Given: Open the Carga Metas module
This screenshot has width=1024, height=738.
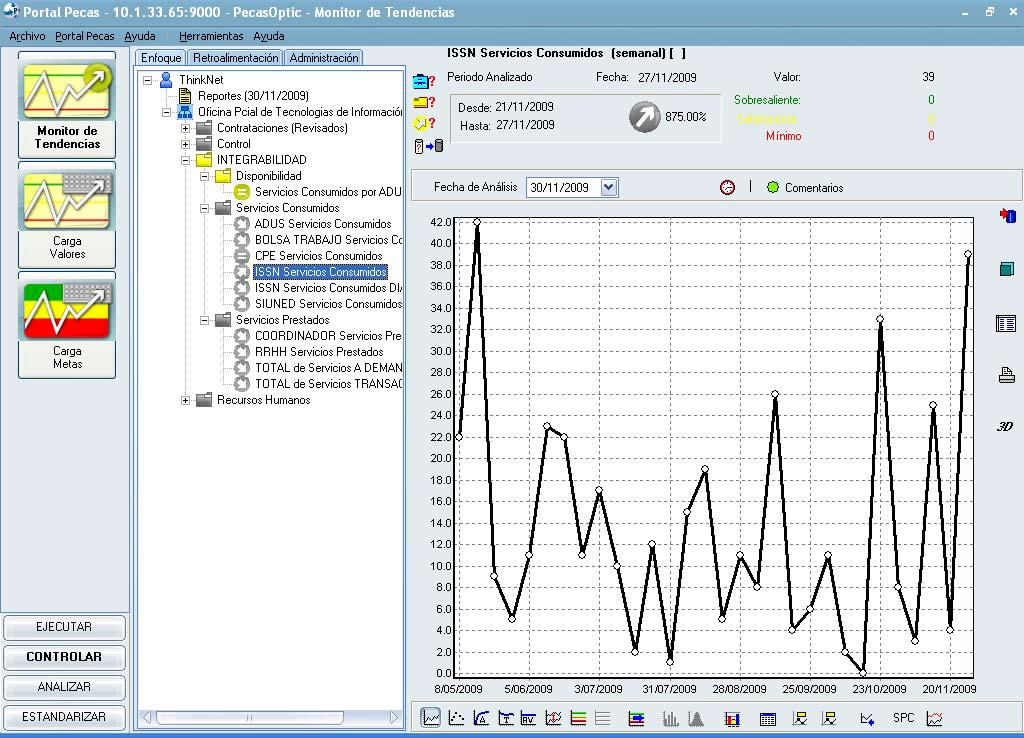Looking at the screenshot, I should tap(67, 325).
